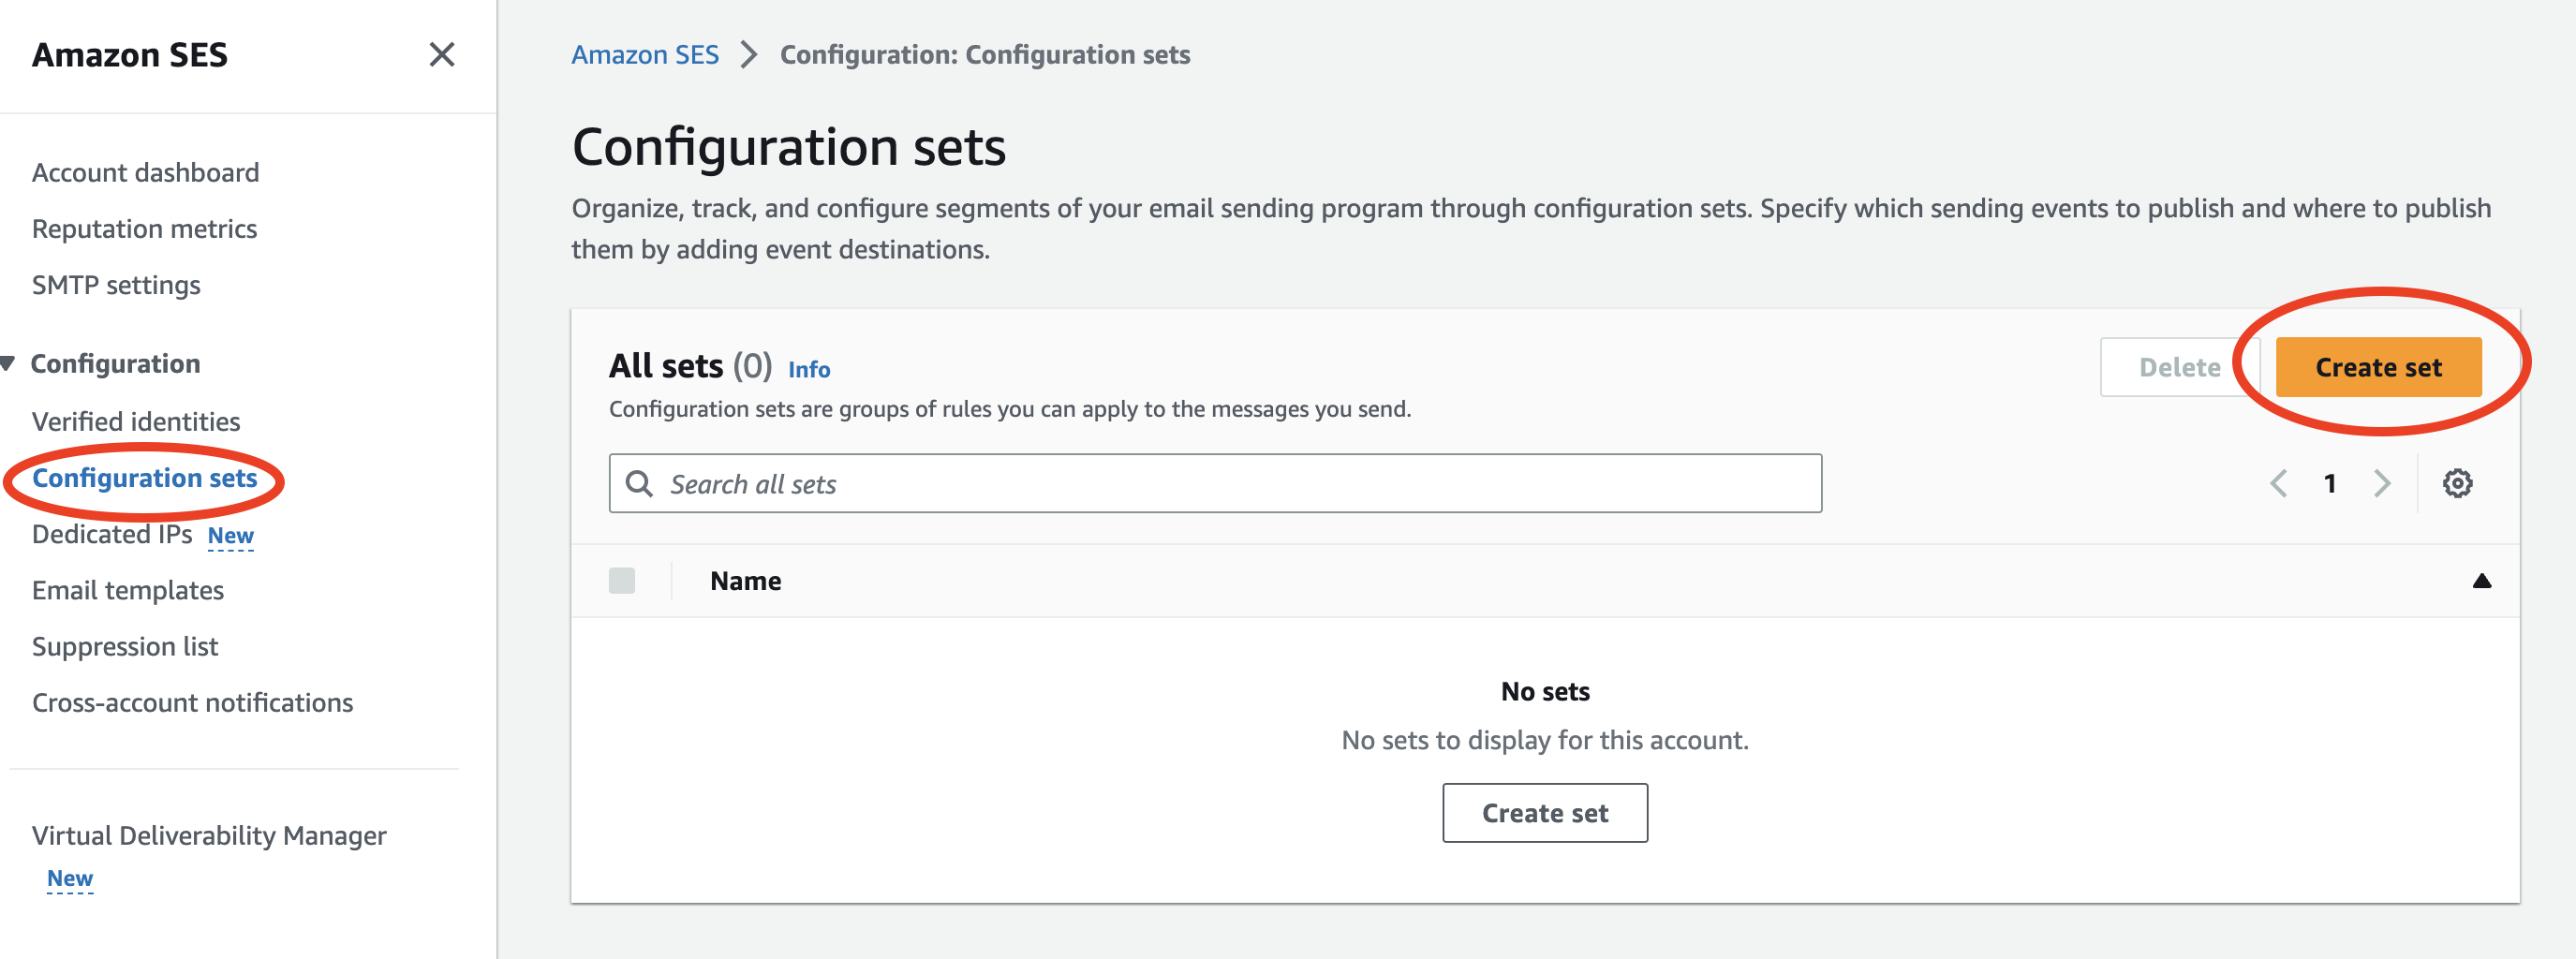Select the next page arrow
This screenshot has width=2576, height=959.
[x=2382, y=483]
